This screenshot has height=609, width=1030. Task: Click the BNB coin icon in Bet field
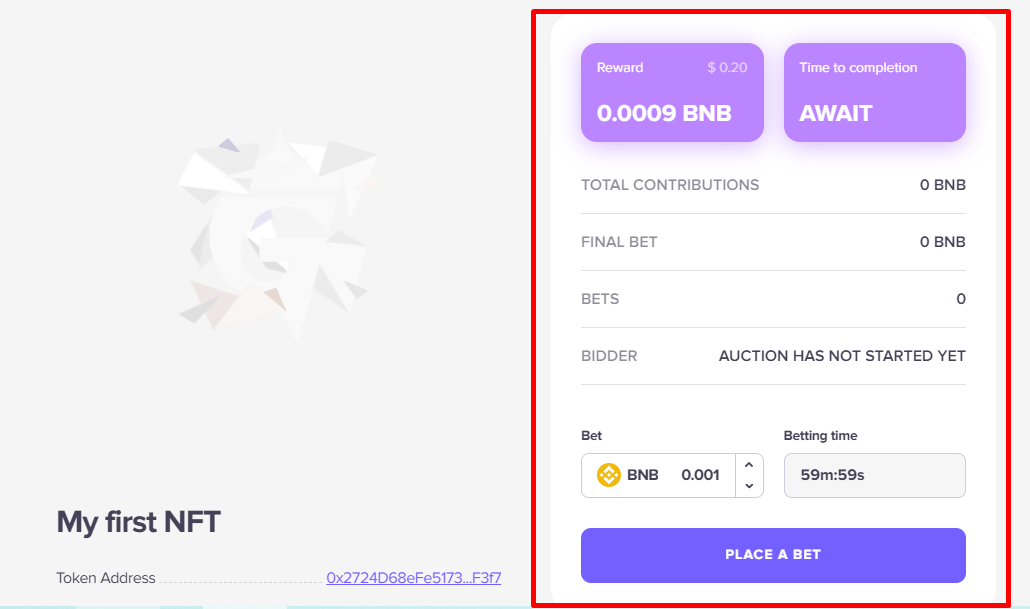tap(608, 475)
